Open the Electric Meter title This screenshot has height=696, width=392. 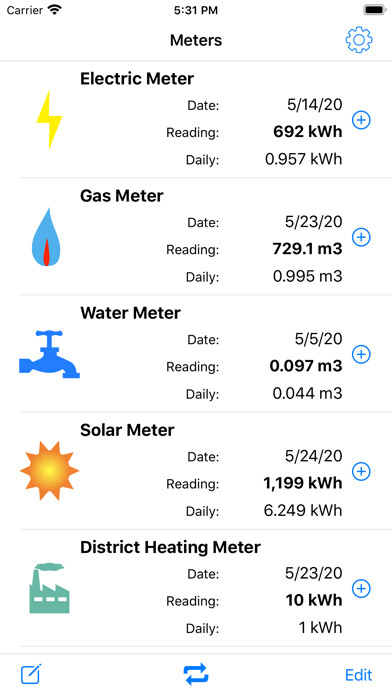tap(137, 79)
